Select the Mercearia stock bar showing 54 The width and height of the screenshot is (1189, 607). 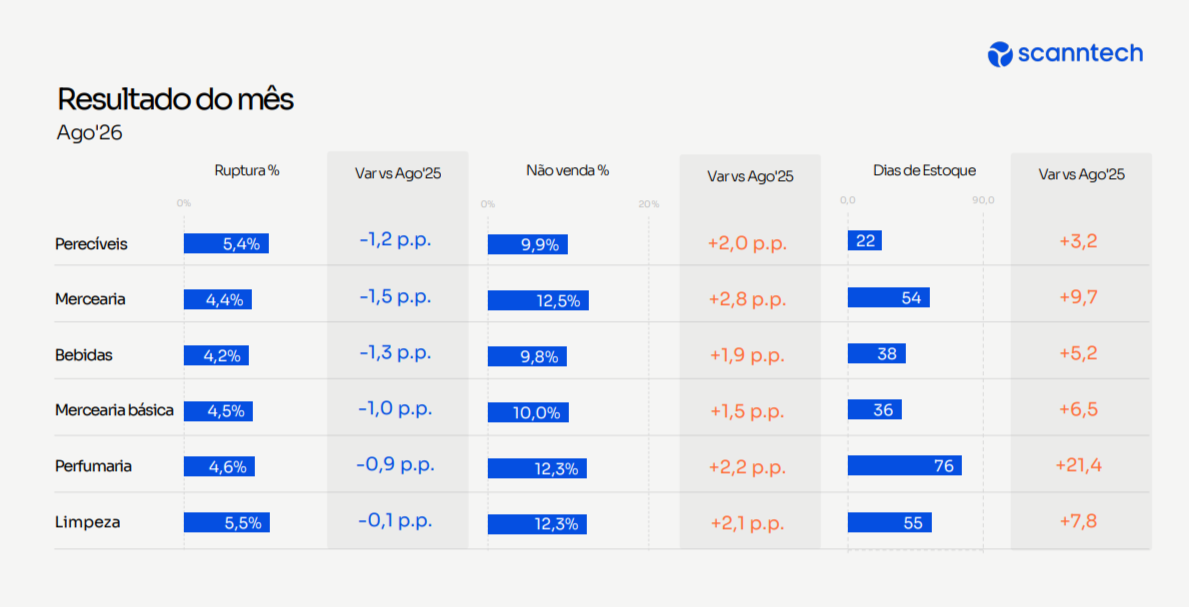889,297
